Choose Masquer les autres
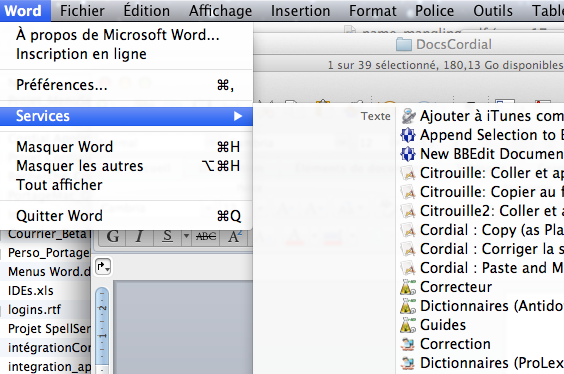The height and width of the screenshot is (374, 564). point(126,166)
